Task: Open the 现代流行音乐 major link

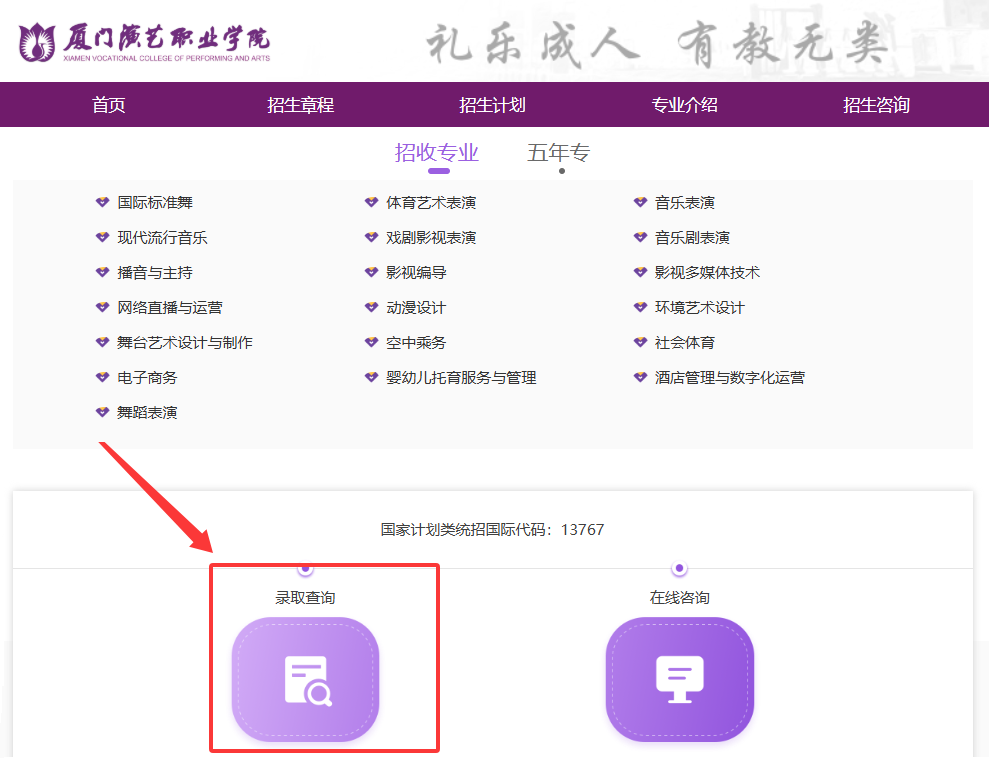Action: click(x=162, y=238)
